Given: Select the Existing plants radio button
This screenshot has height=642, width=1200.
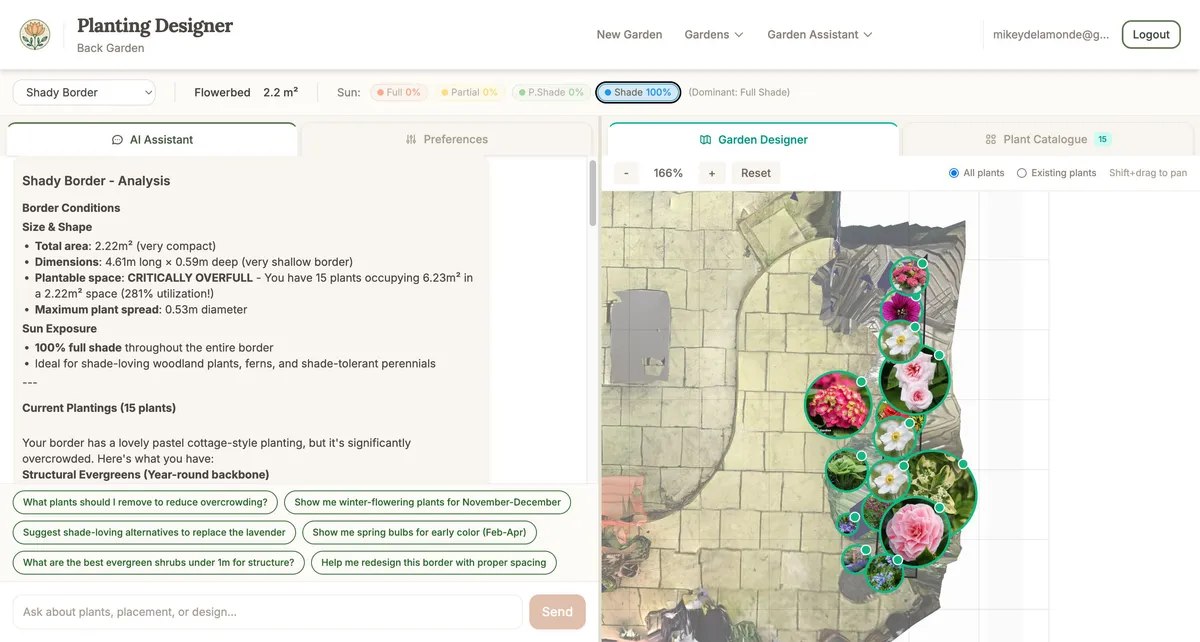Looking at the screenshot, I should (x=1021, y=172).
